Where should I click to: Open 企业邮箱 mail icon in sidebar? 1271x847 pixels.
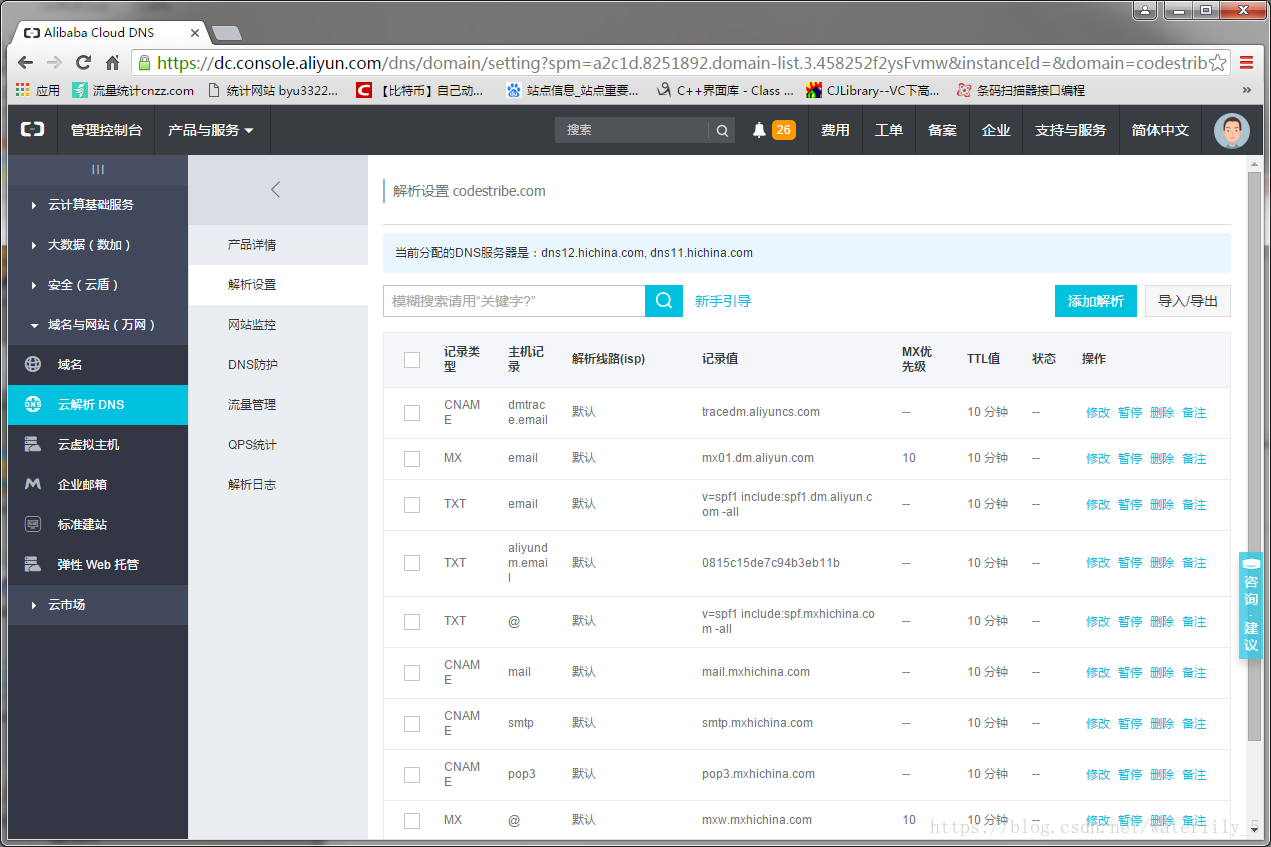(33, 484)
